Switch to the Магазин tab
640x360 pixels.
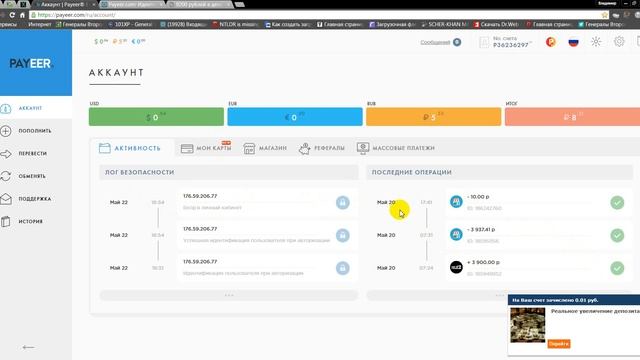click(265, 148)
